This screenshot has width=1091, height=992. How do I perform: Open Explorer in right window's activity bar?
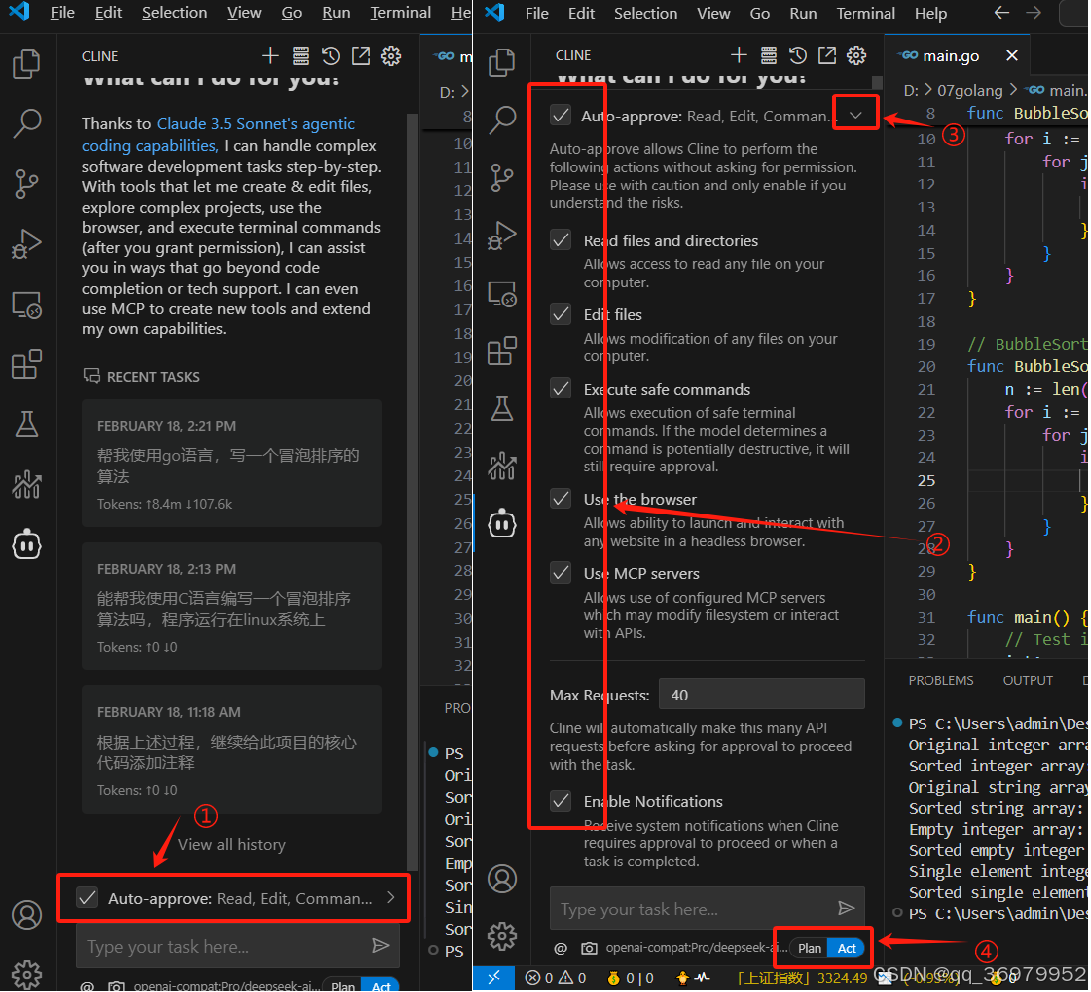[502, 63]
